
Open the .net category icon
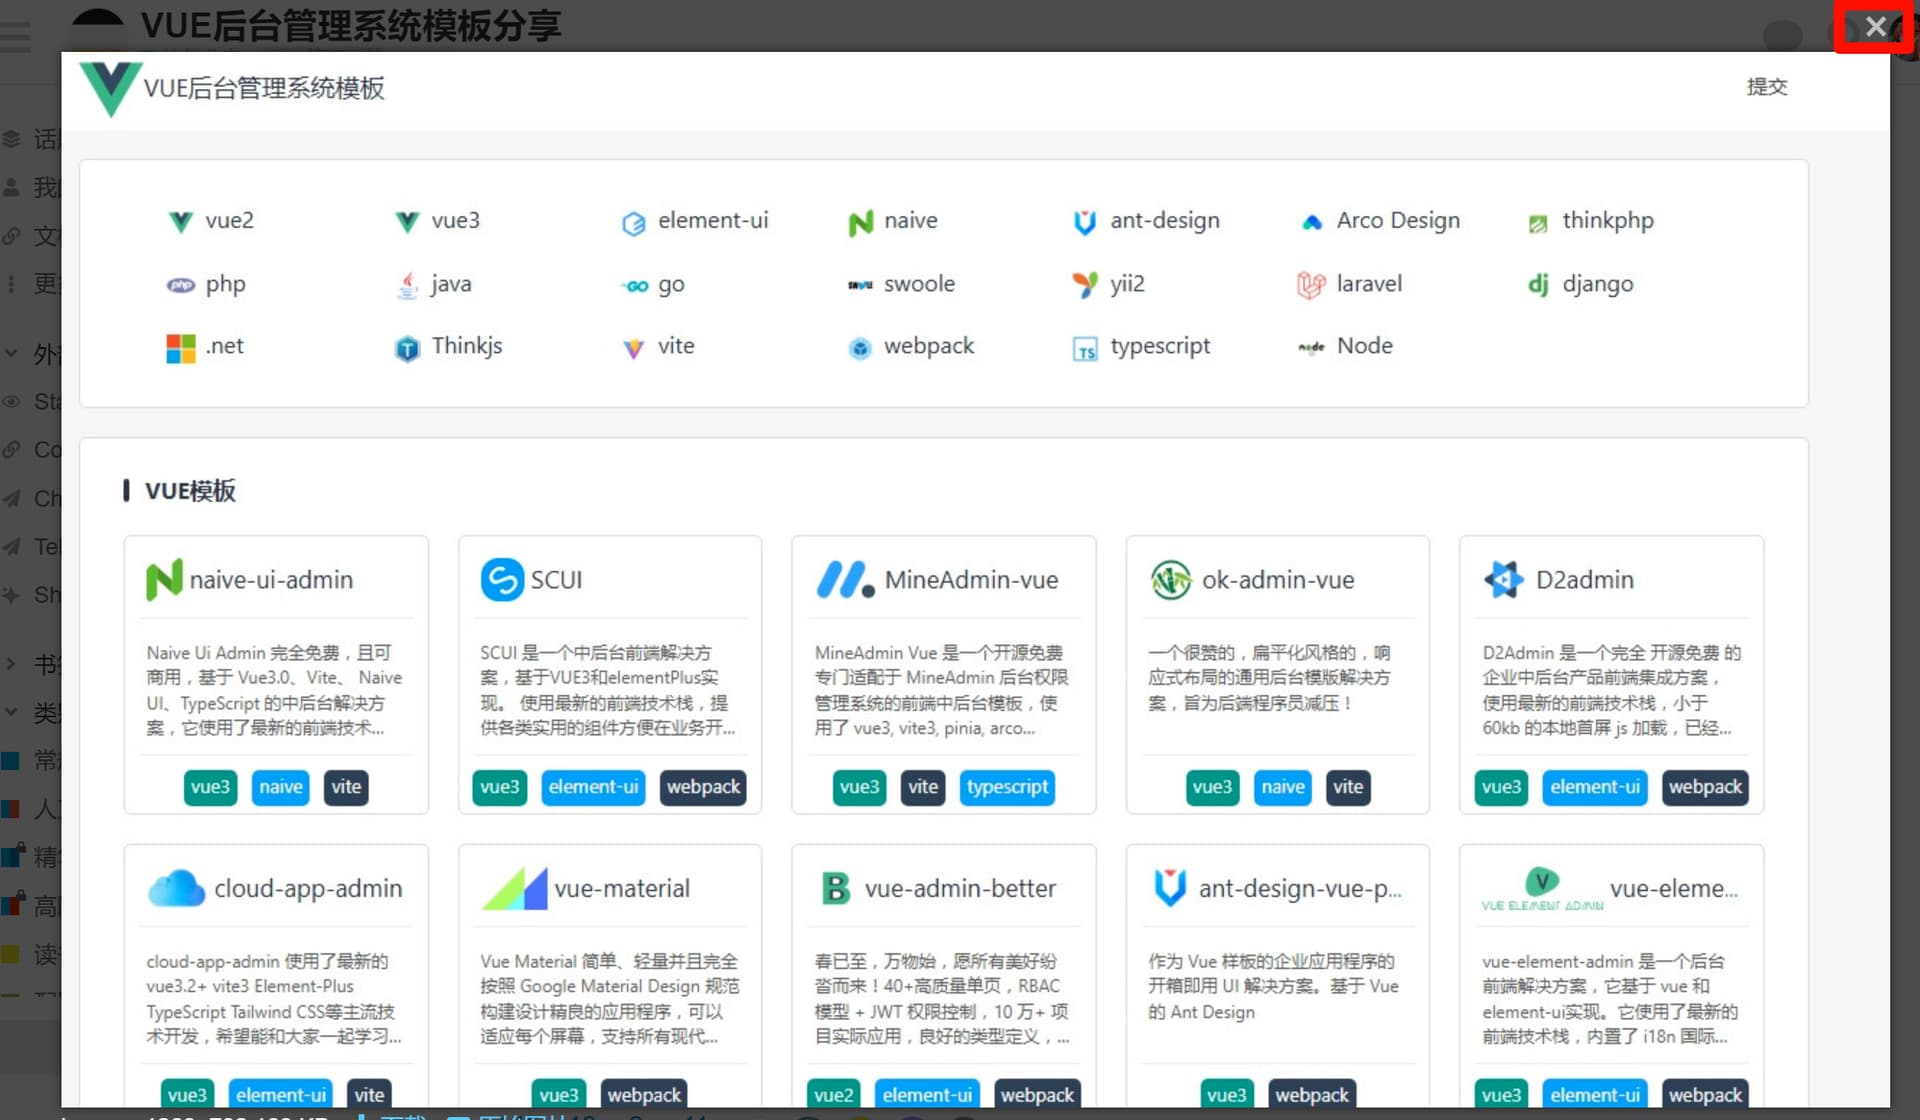click(x=181, y=348)
